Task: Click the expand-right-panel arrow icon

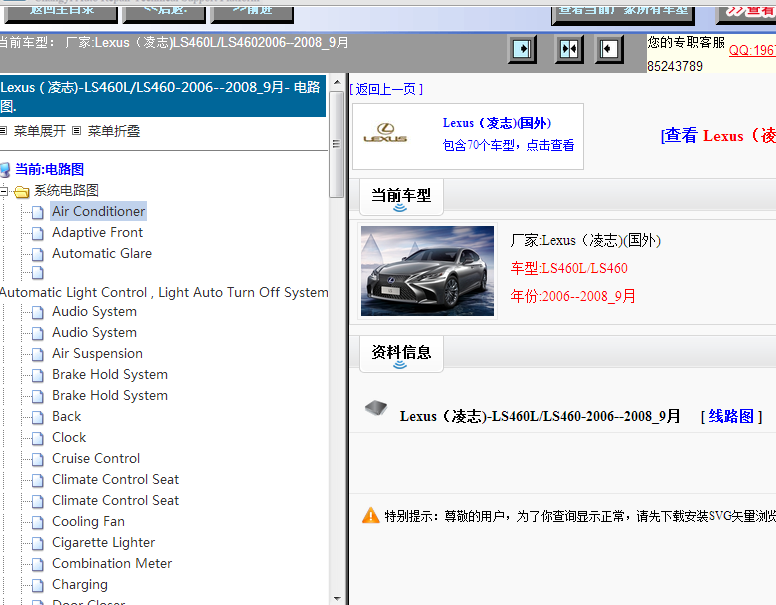Action: coord(522,49)
